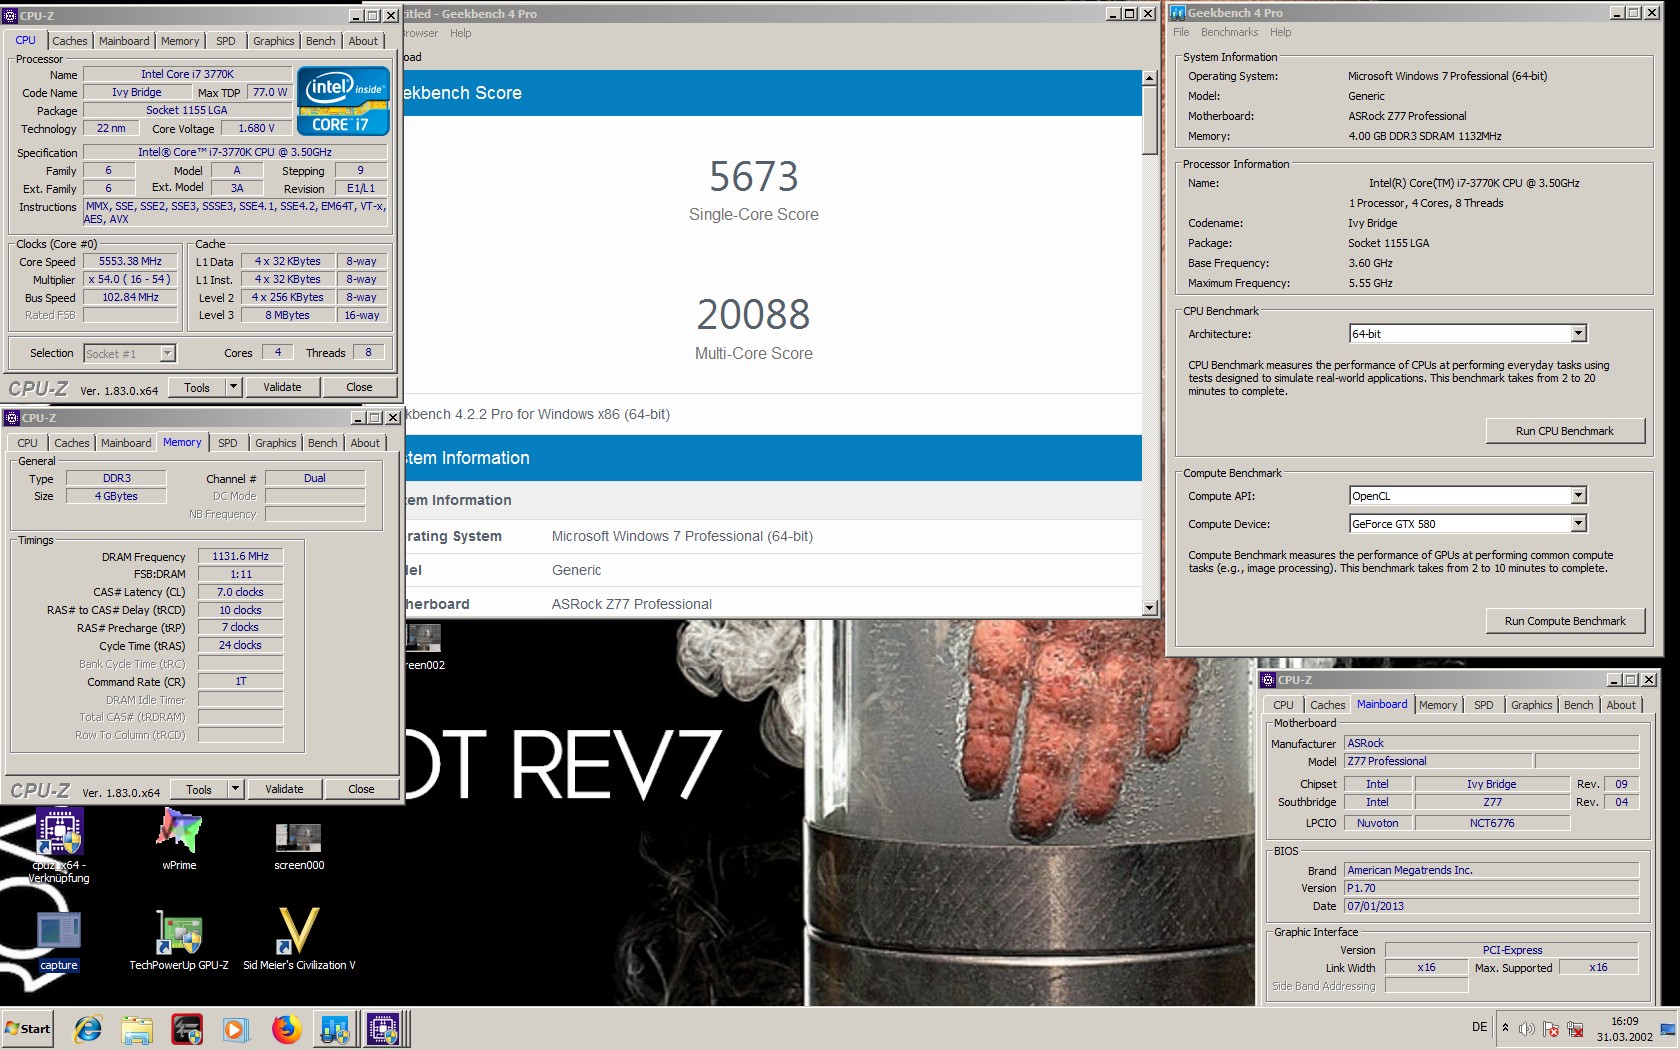Open the Socket #1 selection dropdown
Screen dimensions: 1680x1050
point(130,353)
